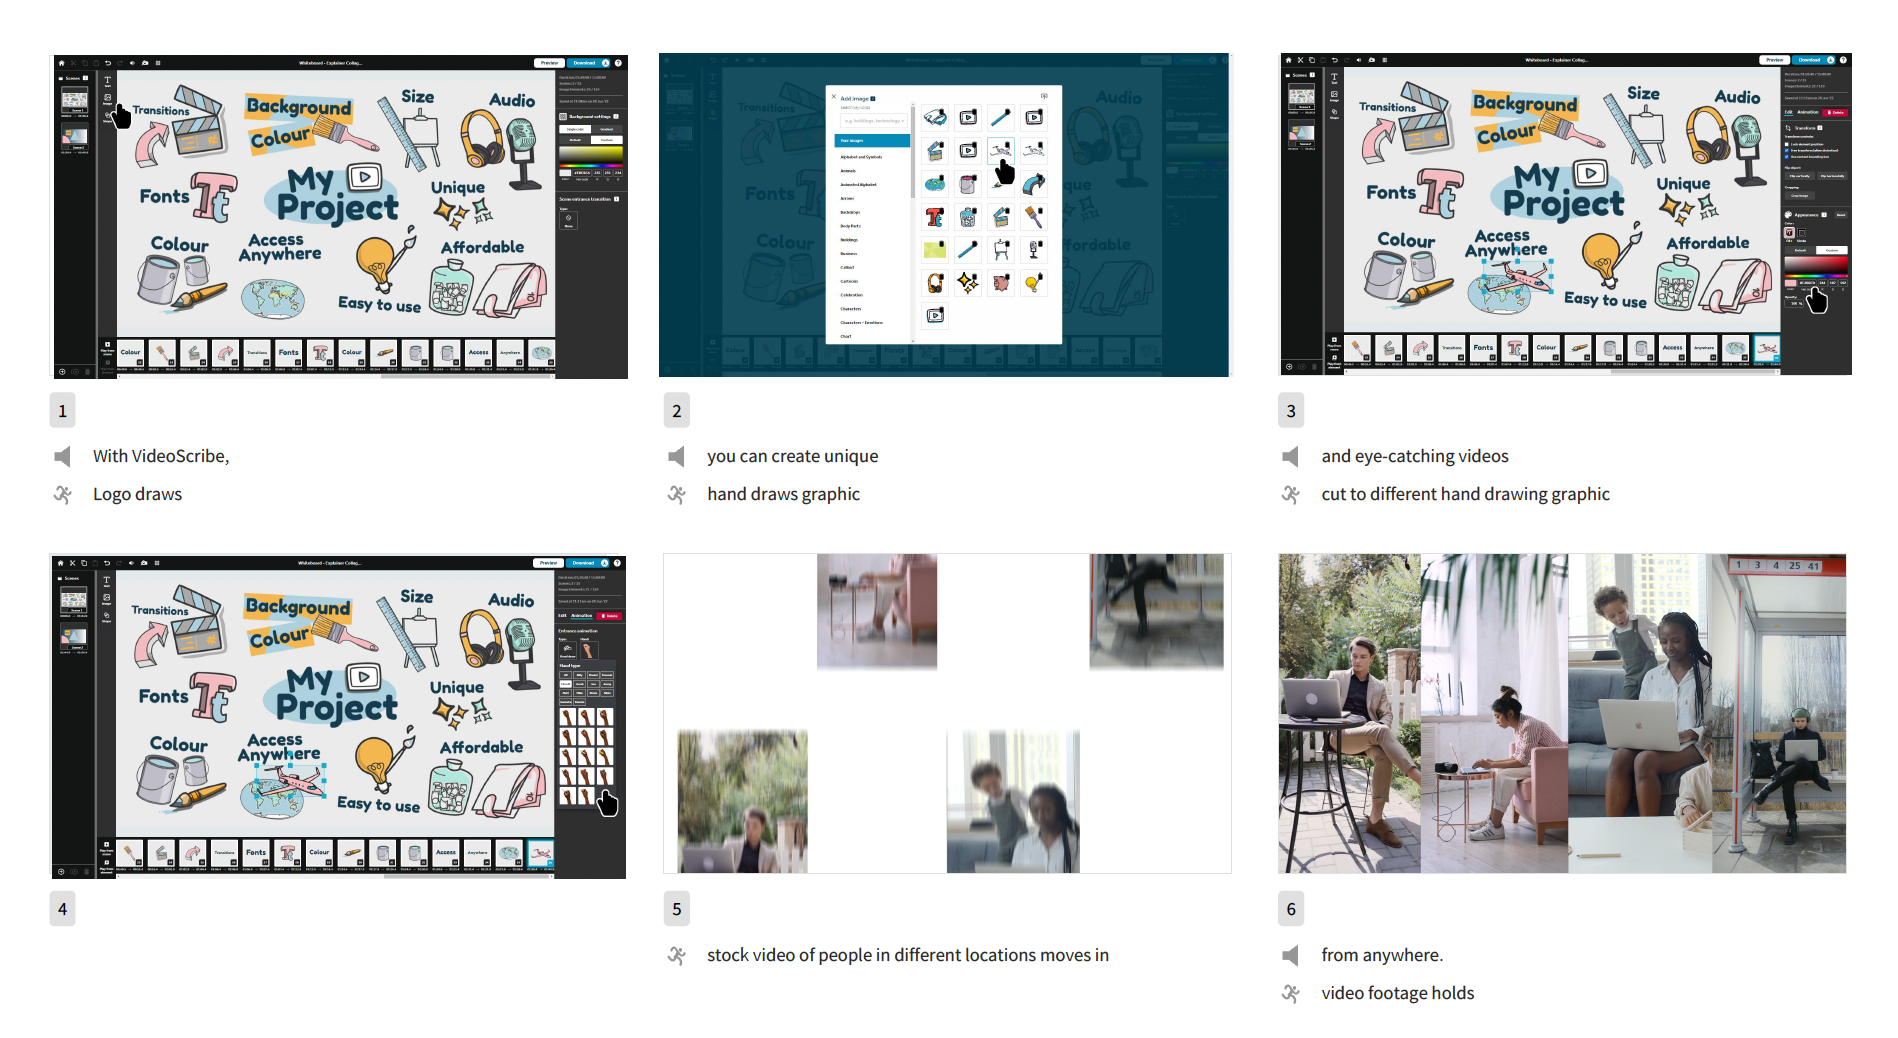The image size is (1898, 1038).
Task: Click the action icon beside "cut to different hand drawing graphic"
Action: pyautogui.click(x=1291, y=495)
